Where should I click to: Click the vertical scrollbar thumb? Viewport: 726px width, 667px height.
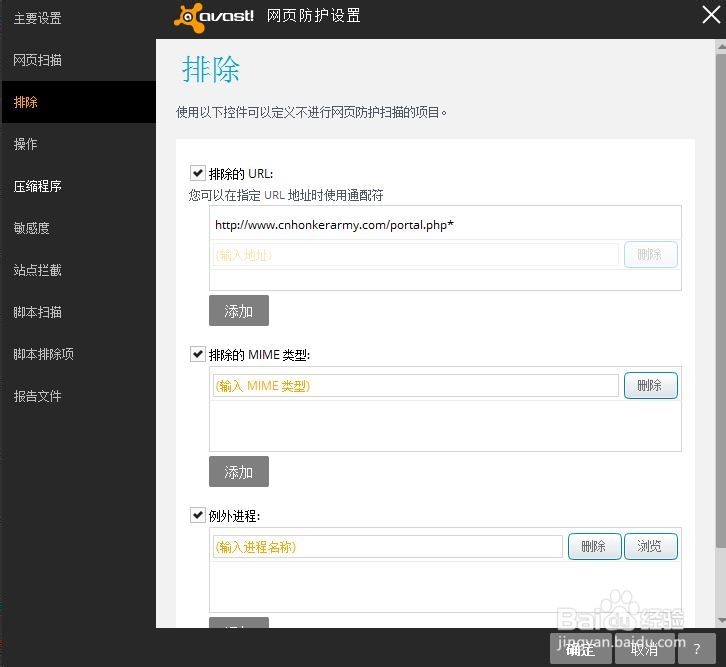(721, 300)
